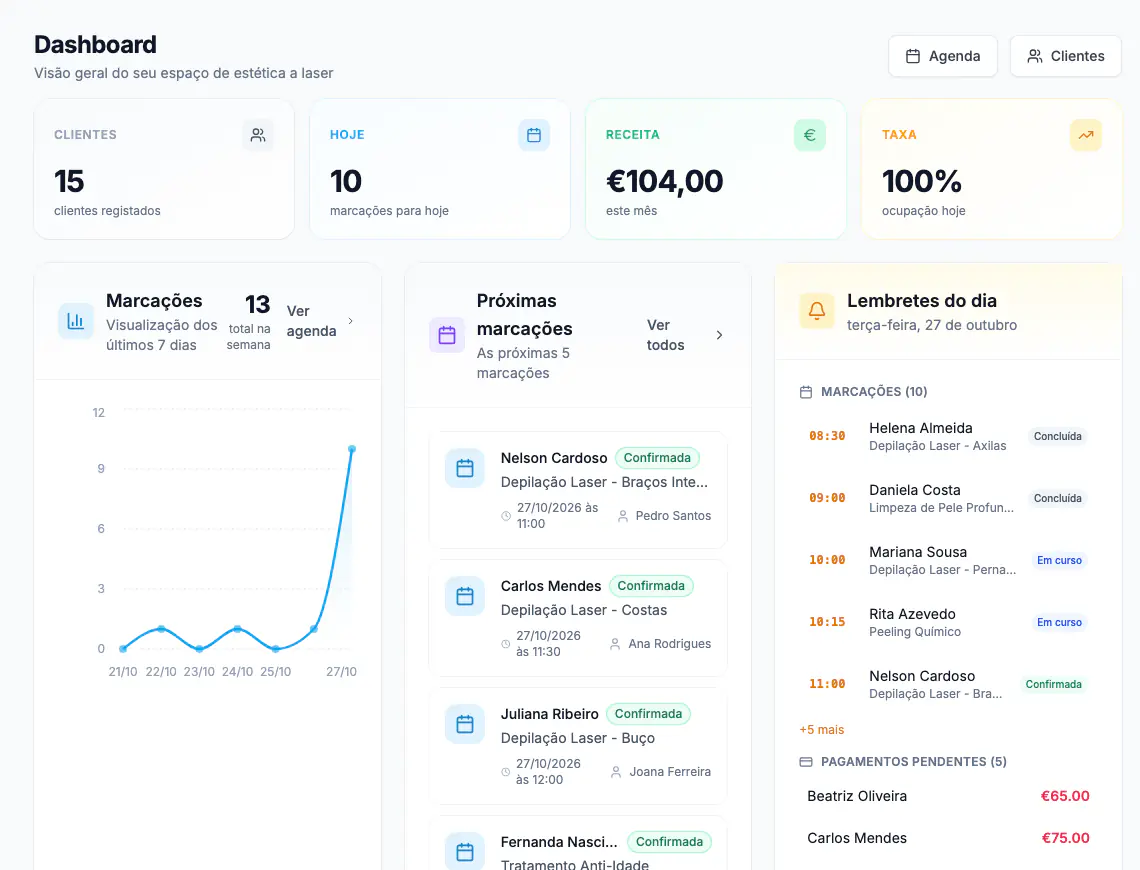This screenshot has width=1140, height=870.
Task: Click the bell icon beside Lembretes do dia
Action: pos(816,311)
